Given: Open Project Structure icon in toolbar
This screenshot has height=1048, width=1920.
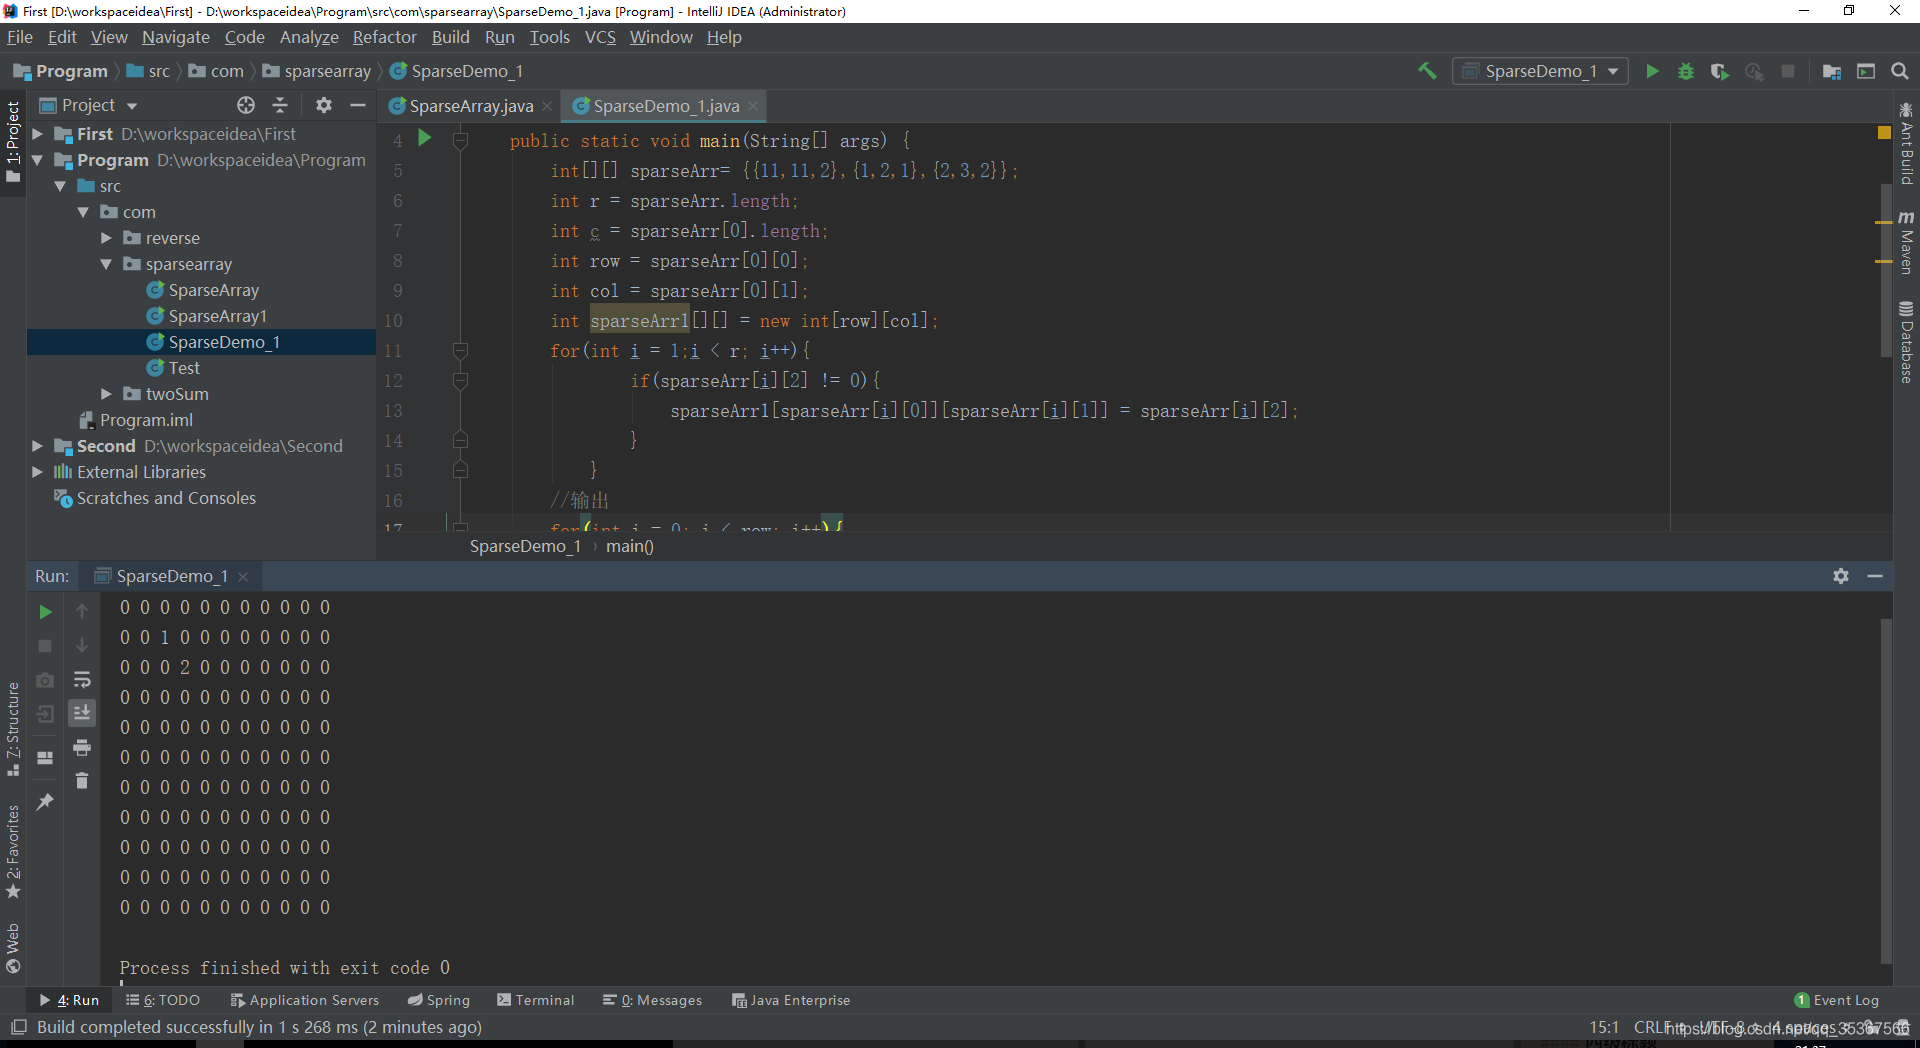Looking at the screenshot, I should coord(1832,71).
